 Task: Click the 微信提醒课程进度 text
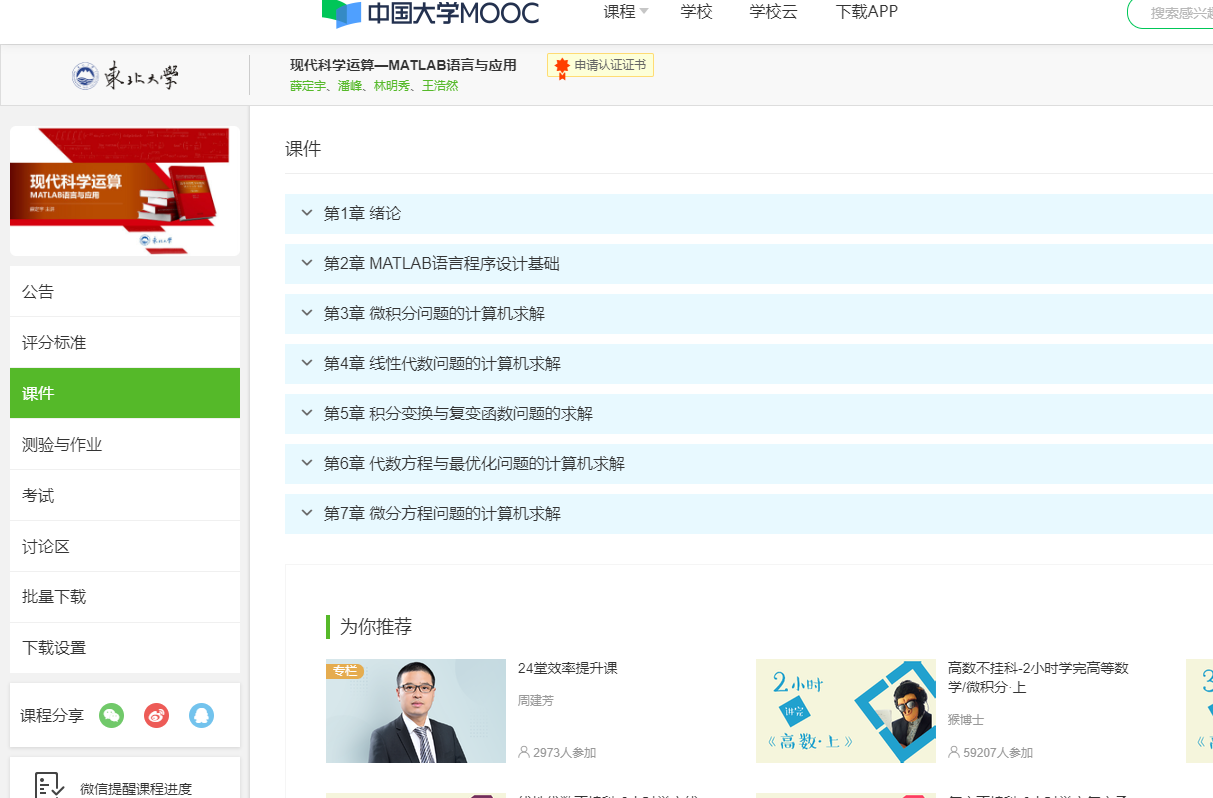click(136, 788)
